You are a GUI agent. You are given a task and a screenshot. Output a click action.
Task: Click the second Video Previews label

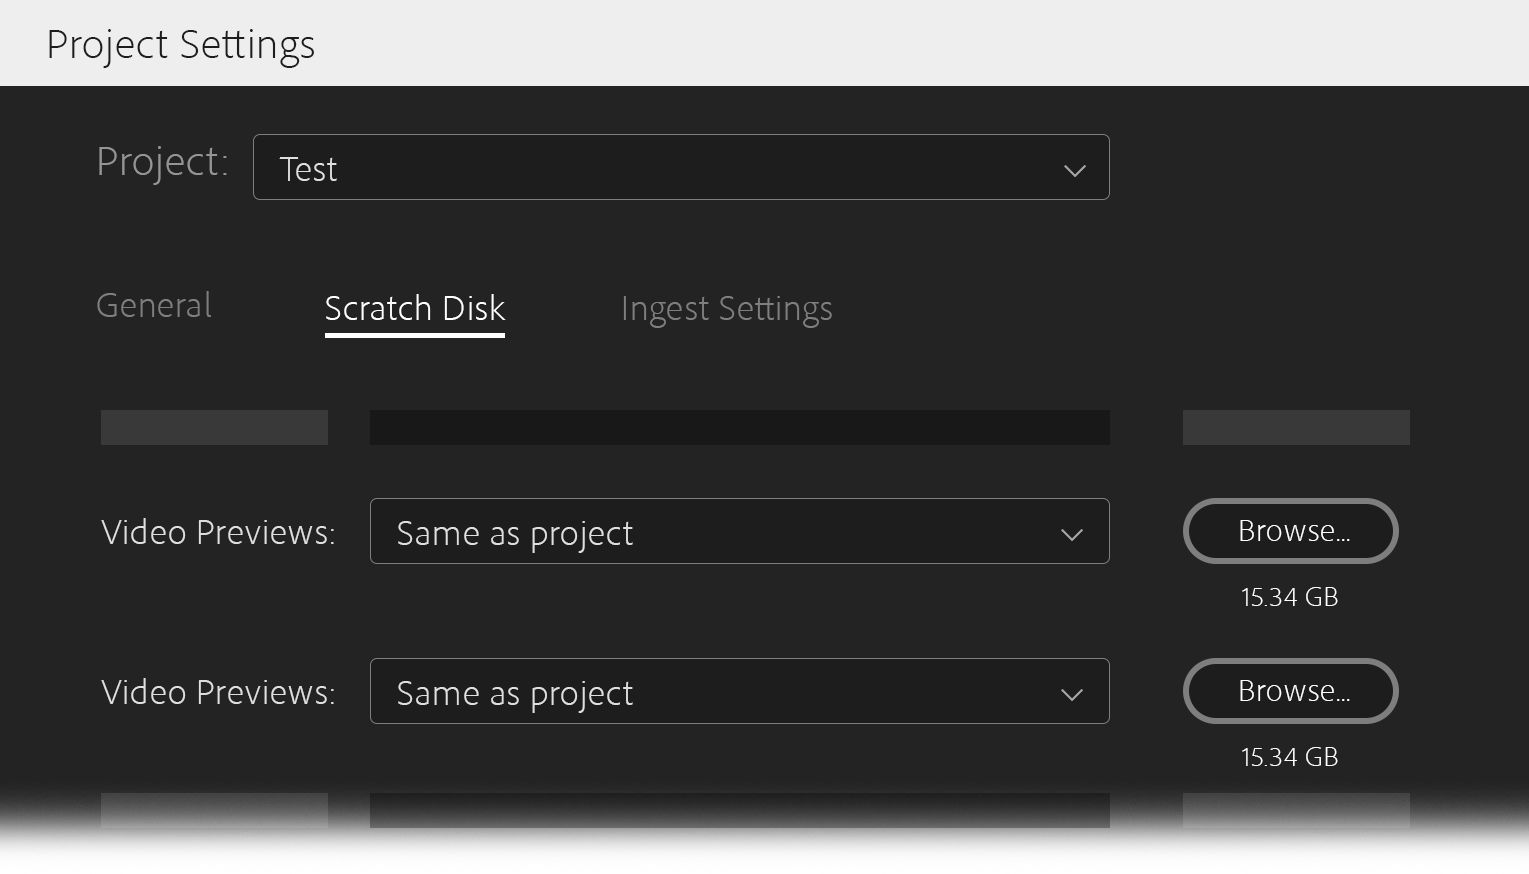point(217,693)
